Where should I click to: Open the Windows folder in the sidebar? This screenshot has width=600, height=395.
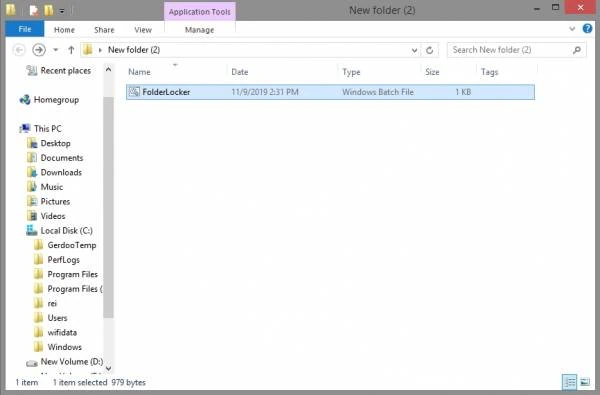[x=64, y=347]
